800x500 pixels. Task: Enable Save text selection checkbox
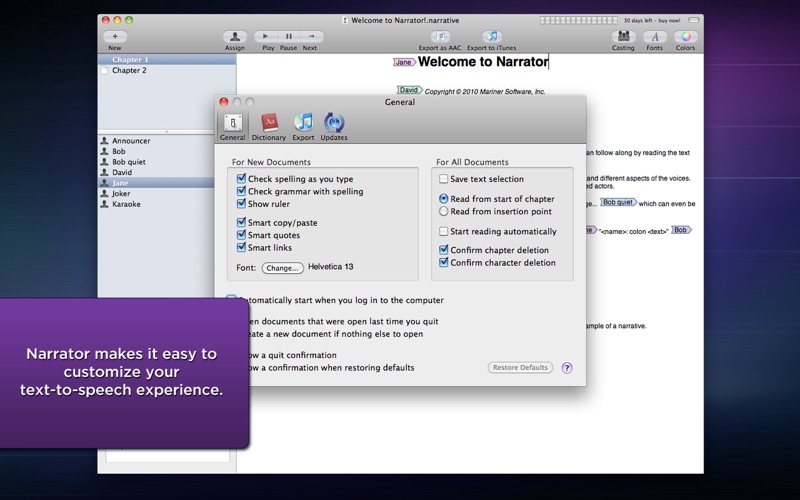(443, 179)
